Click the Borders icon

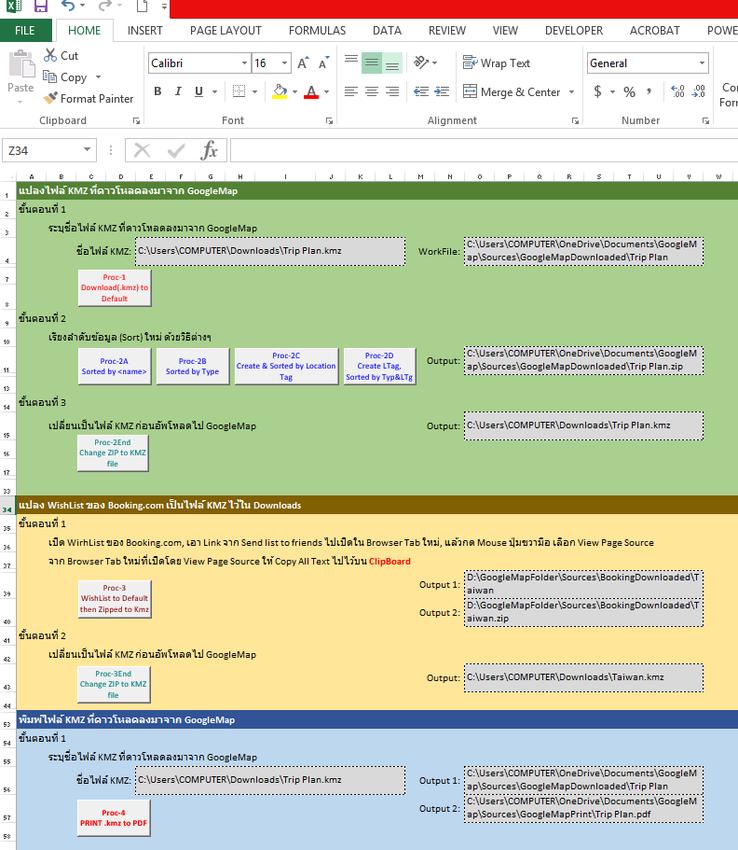point(239,91)
